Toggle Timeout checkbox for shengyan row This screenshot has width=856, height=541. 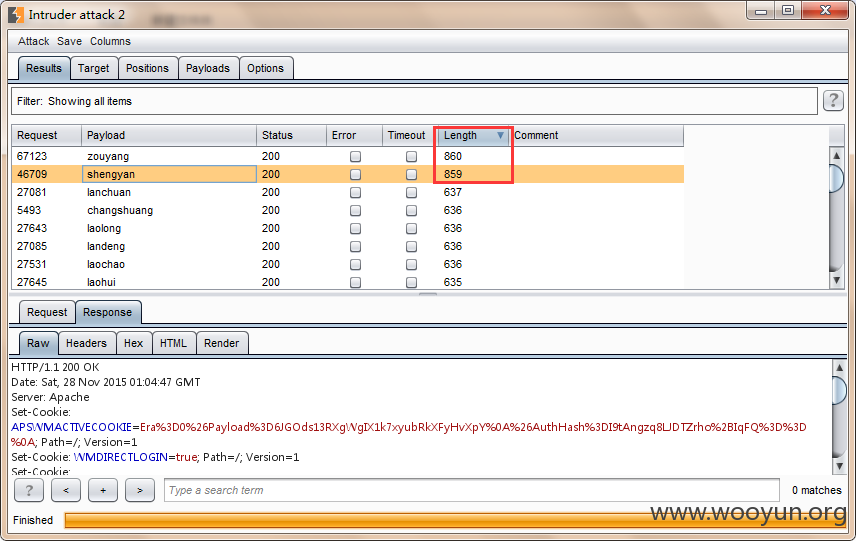(x=412, y=175)
